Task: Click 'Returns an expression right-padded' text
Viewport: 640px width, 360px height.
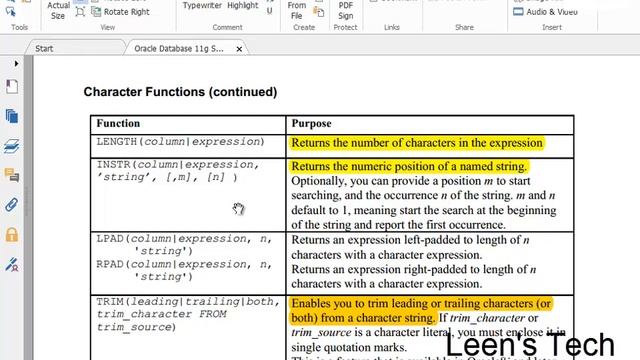Action: click(x=413, y=269)
